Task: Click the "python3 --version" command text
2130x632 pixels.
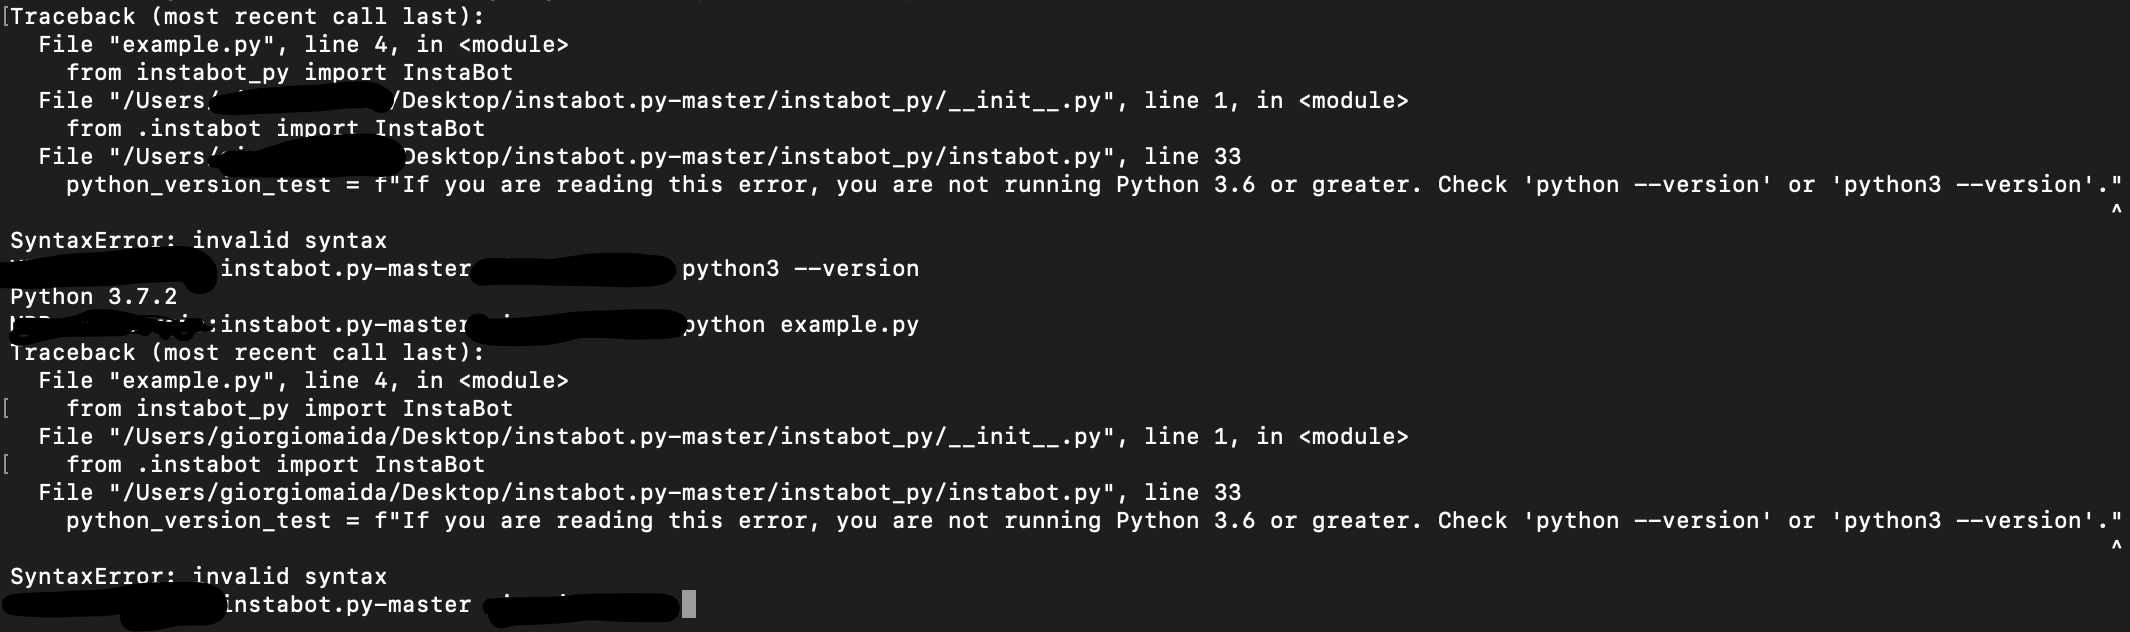Action: (x=800, y=268)
